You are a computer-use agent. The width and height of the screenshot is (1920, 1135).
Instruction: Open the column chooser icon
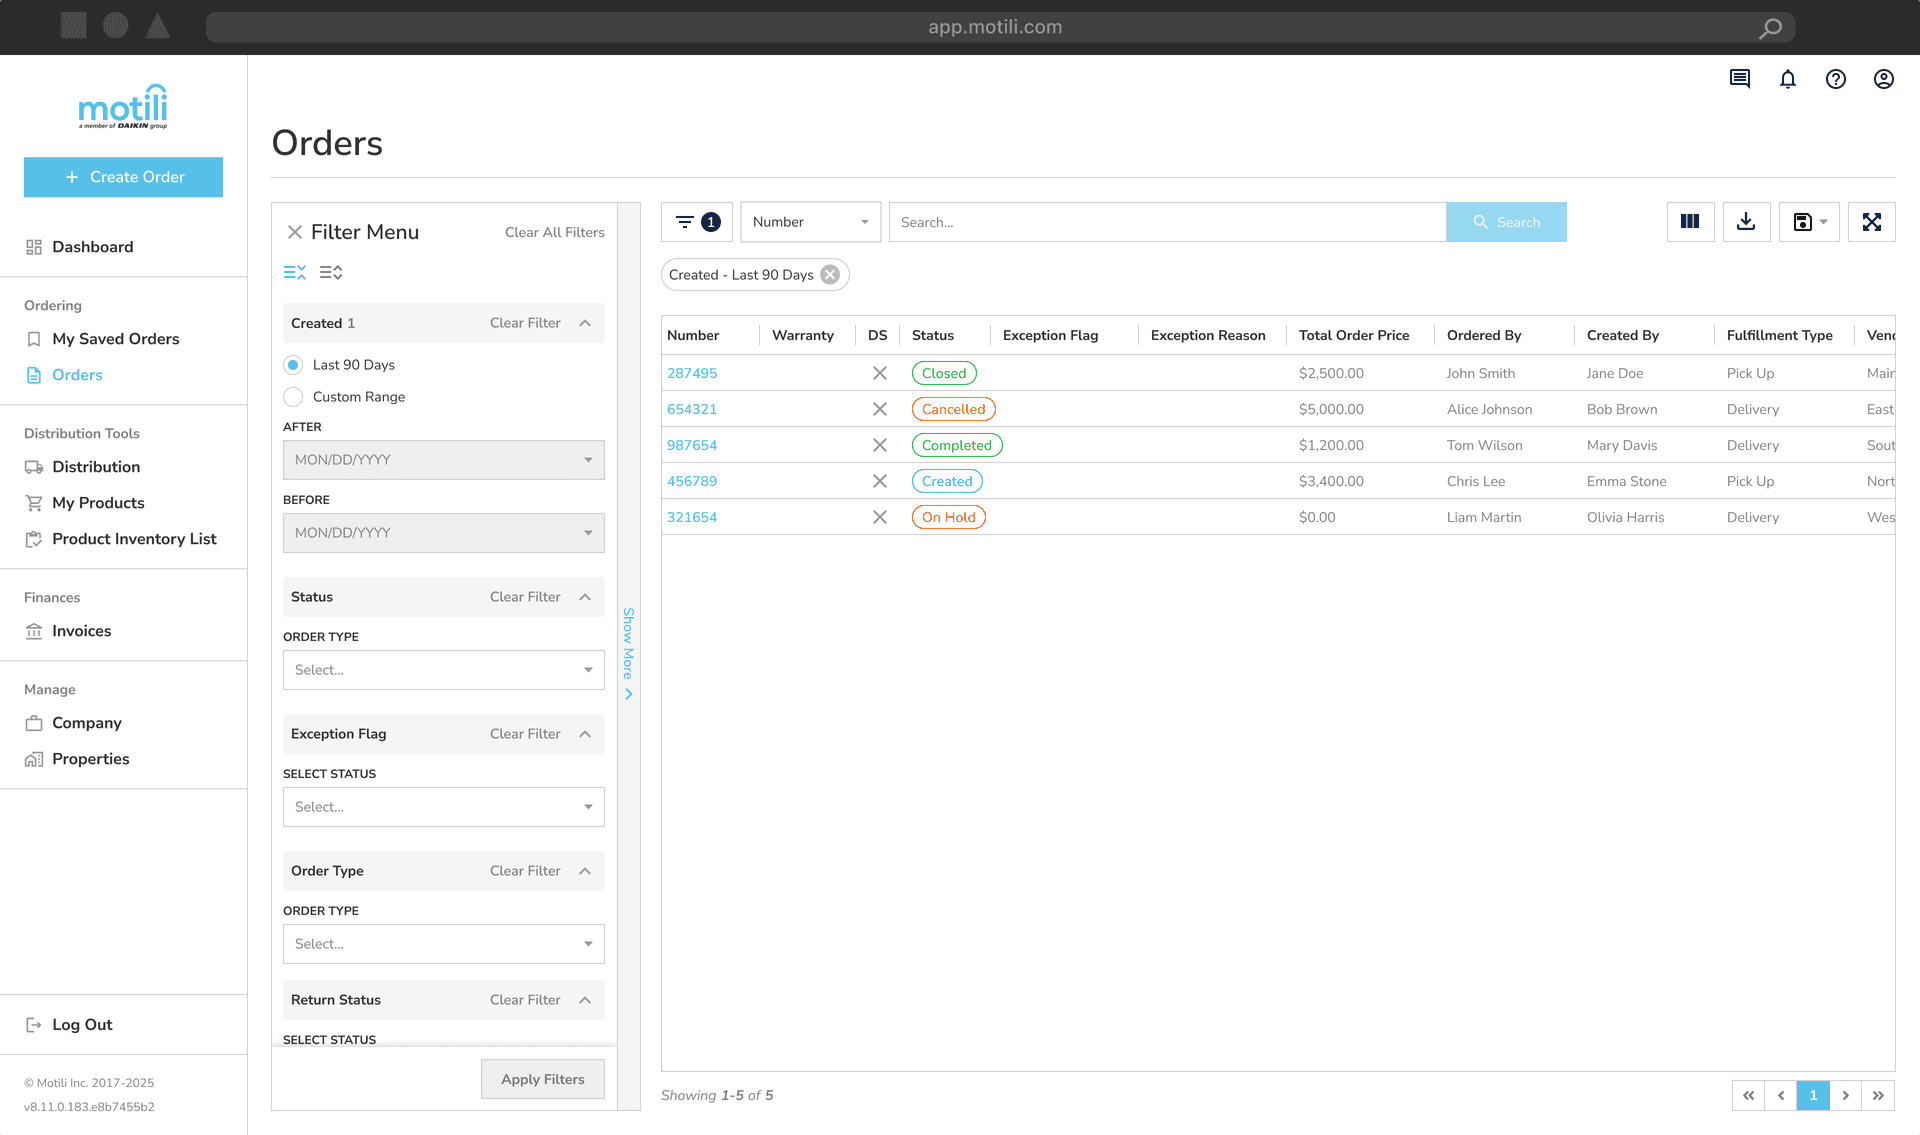coord(1690,222)
